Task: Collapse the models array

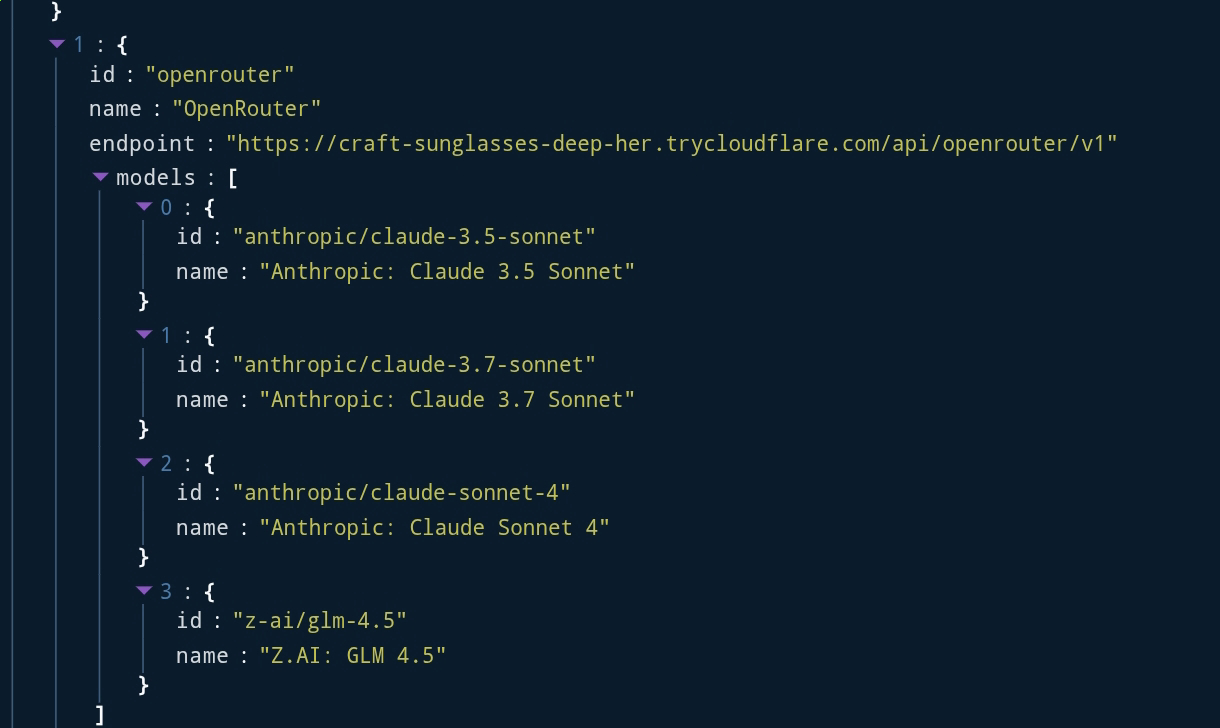Action: coord(100,177)
